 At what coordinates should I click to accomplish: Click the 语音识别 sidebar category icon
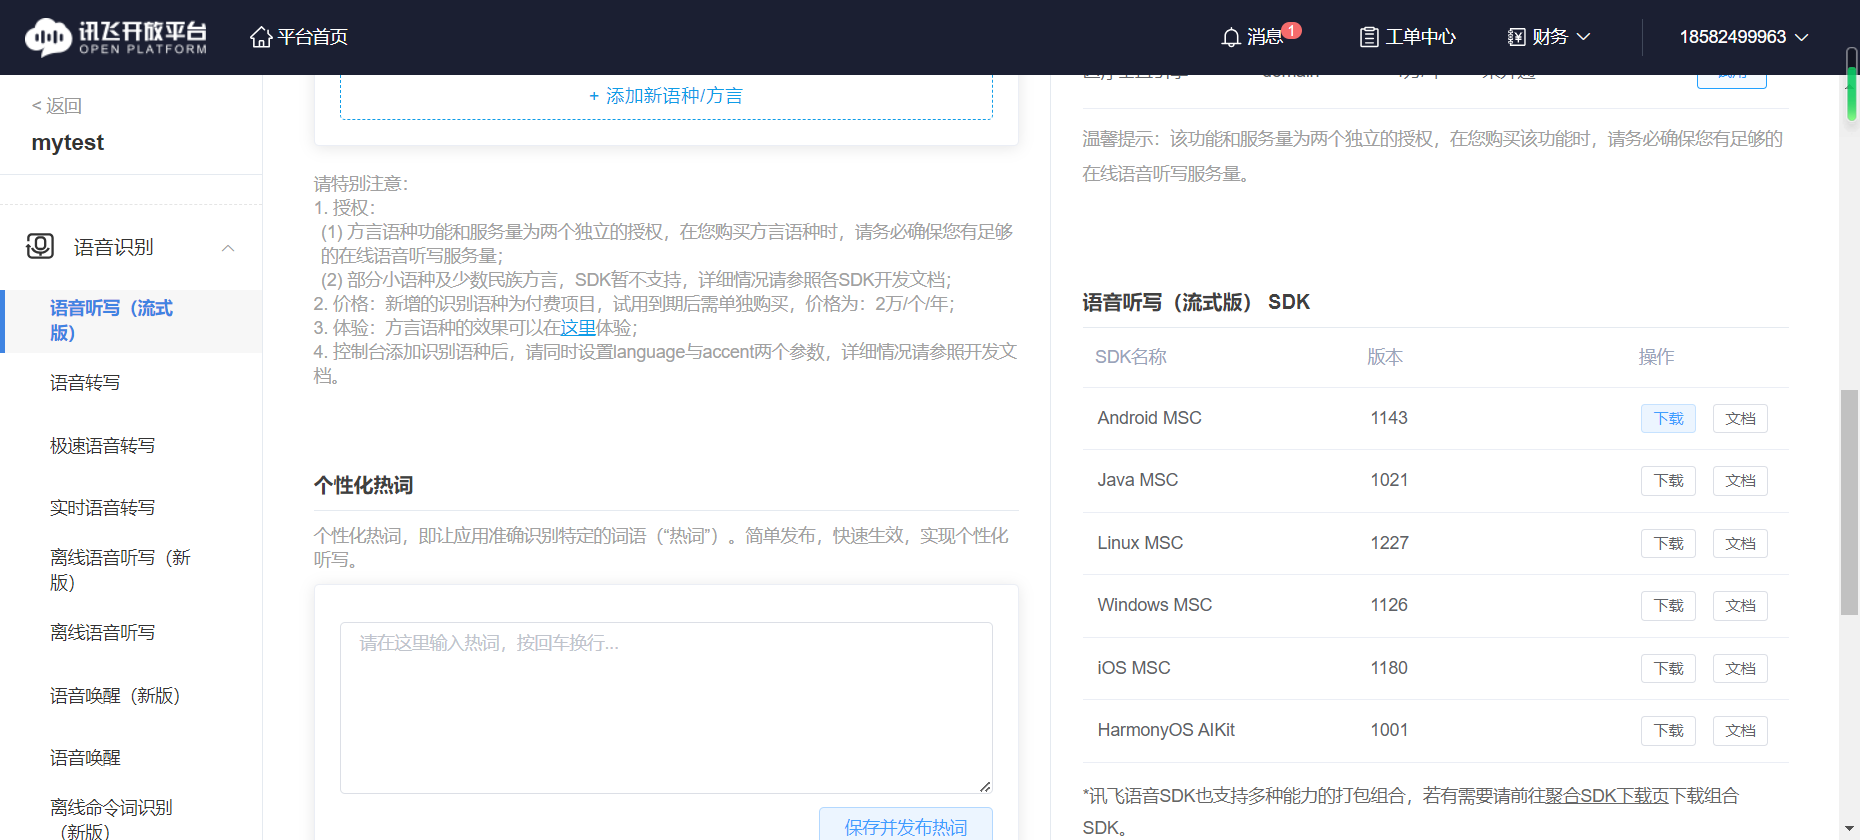(x=40, y=246)
